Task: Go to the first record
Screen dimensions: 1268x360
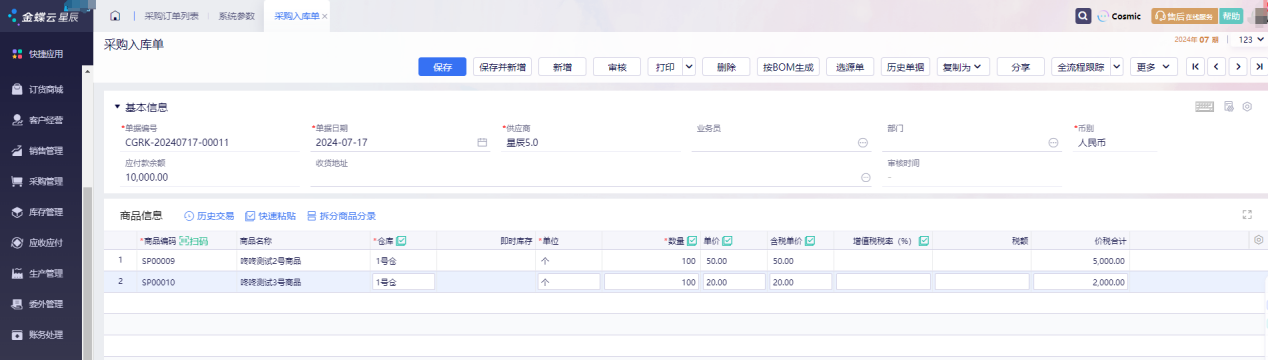Action: click(x=1195, y=66)
